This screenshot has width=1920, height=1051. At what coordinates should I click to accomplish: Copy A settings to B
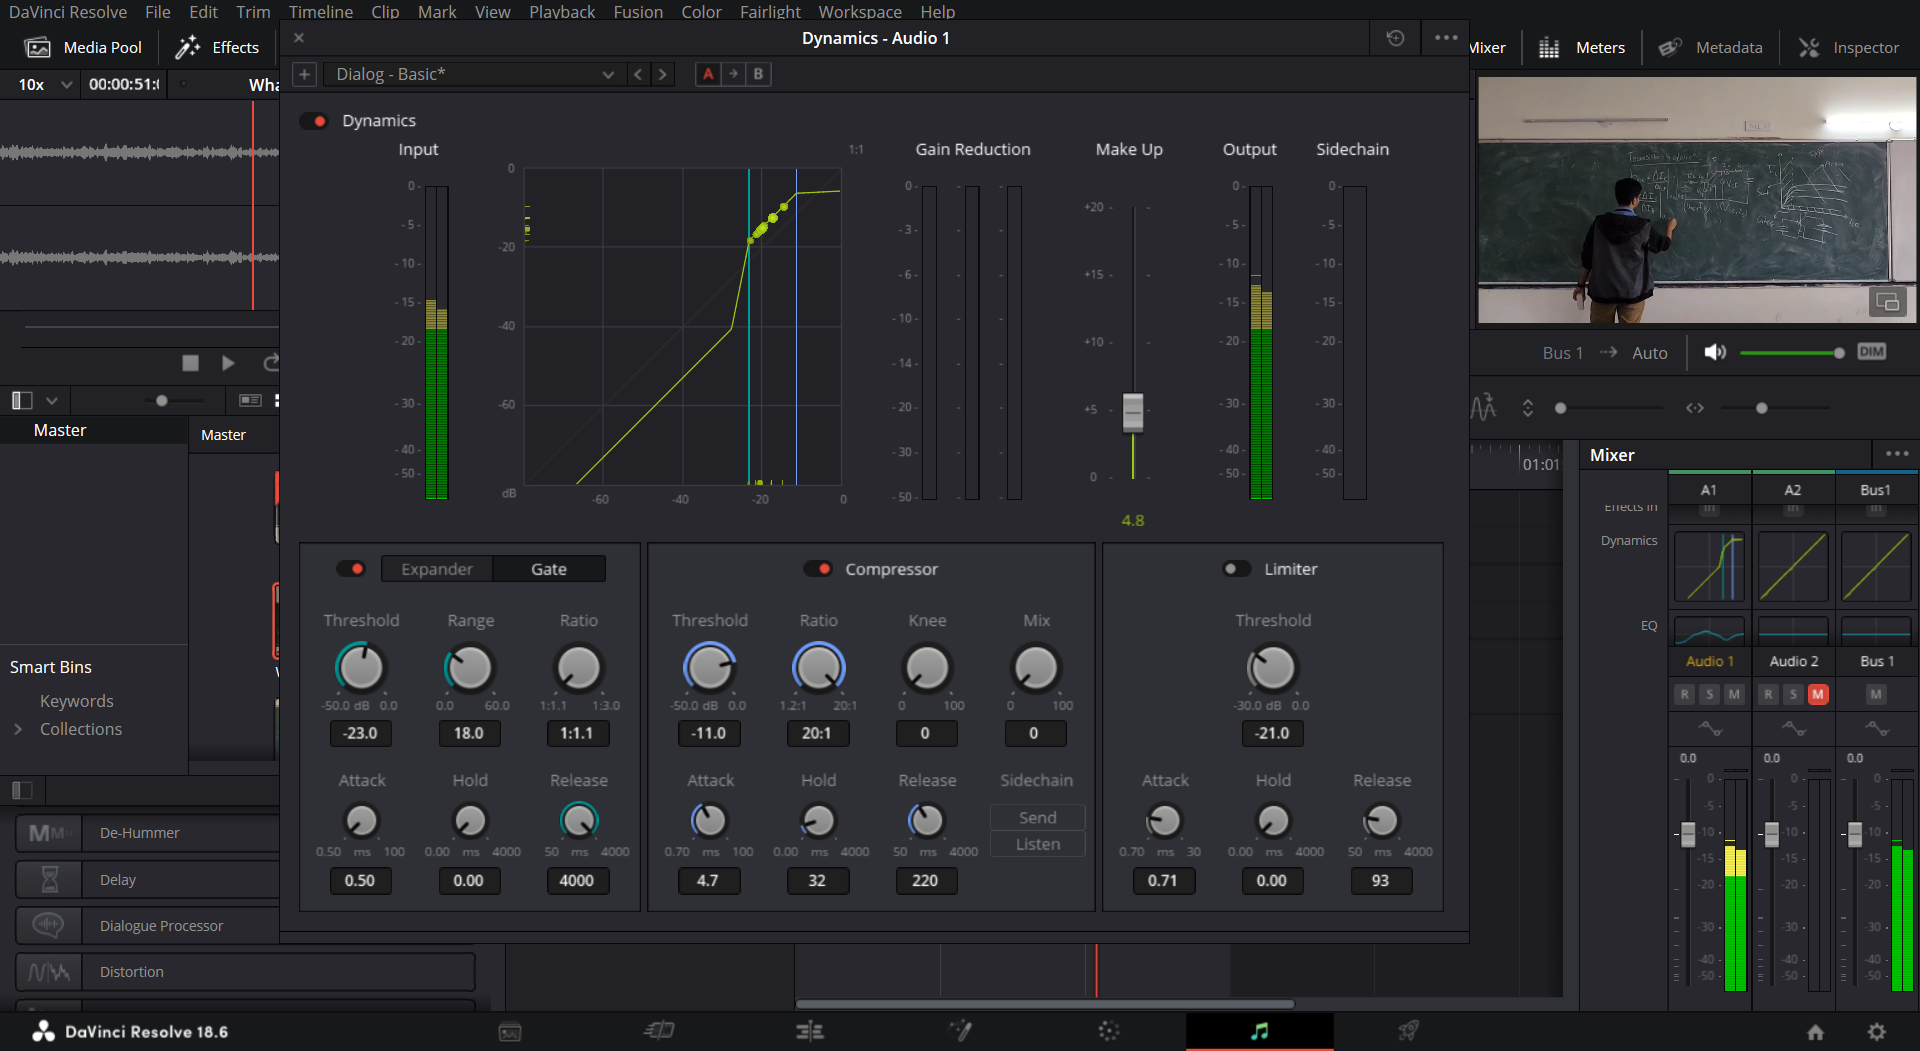733,74
